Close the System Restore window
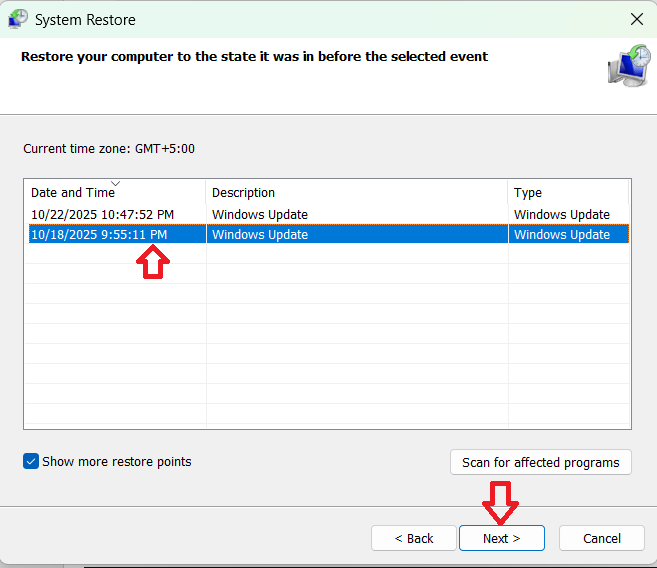Image resolution: width=657 pixels, height=568 pixels. click(636, 19)
